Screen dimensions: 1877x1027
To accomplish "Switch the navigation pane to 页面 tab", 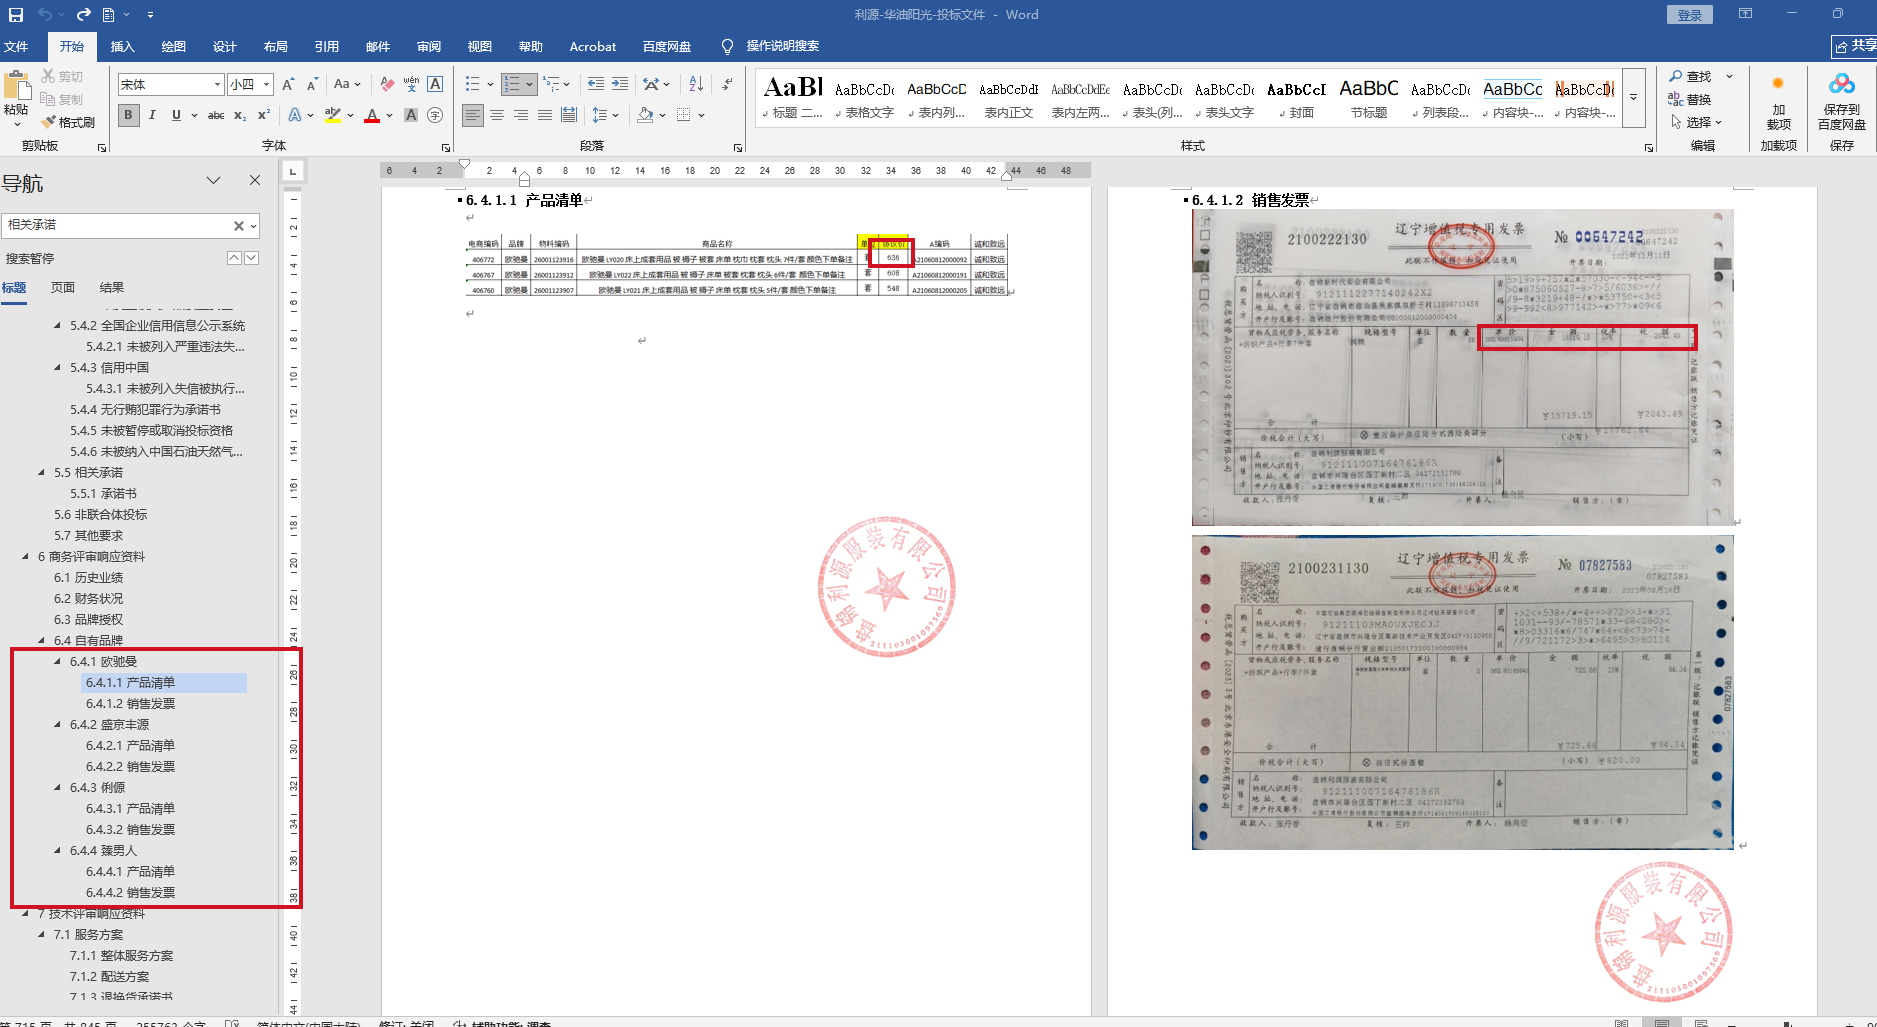I will coord(63,288).
